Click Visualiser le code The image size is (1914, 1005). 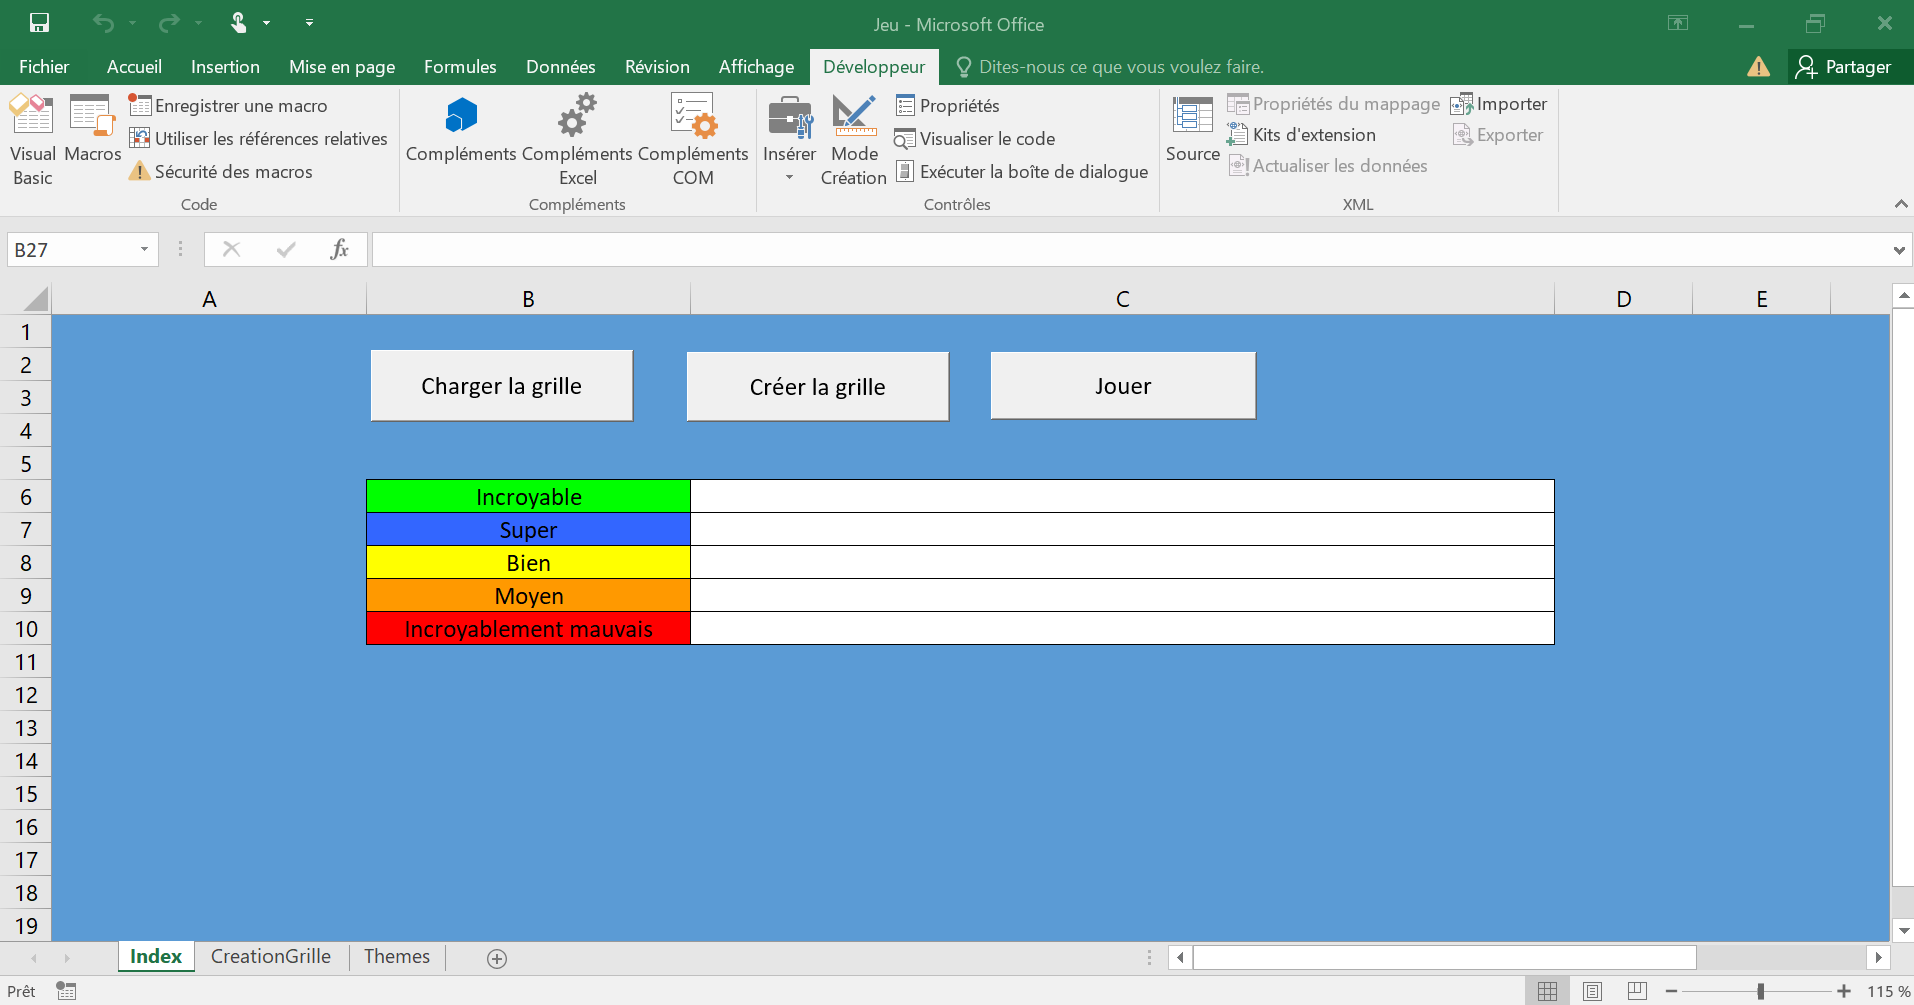976,139
